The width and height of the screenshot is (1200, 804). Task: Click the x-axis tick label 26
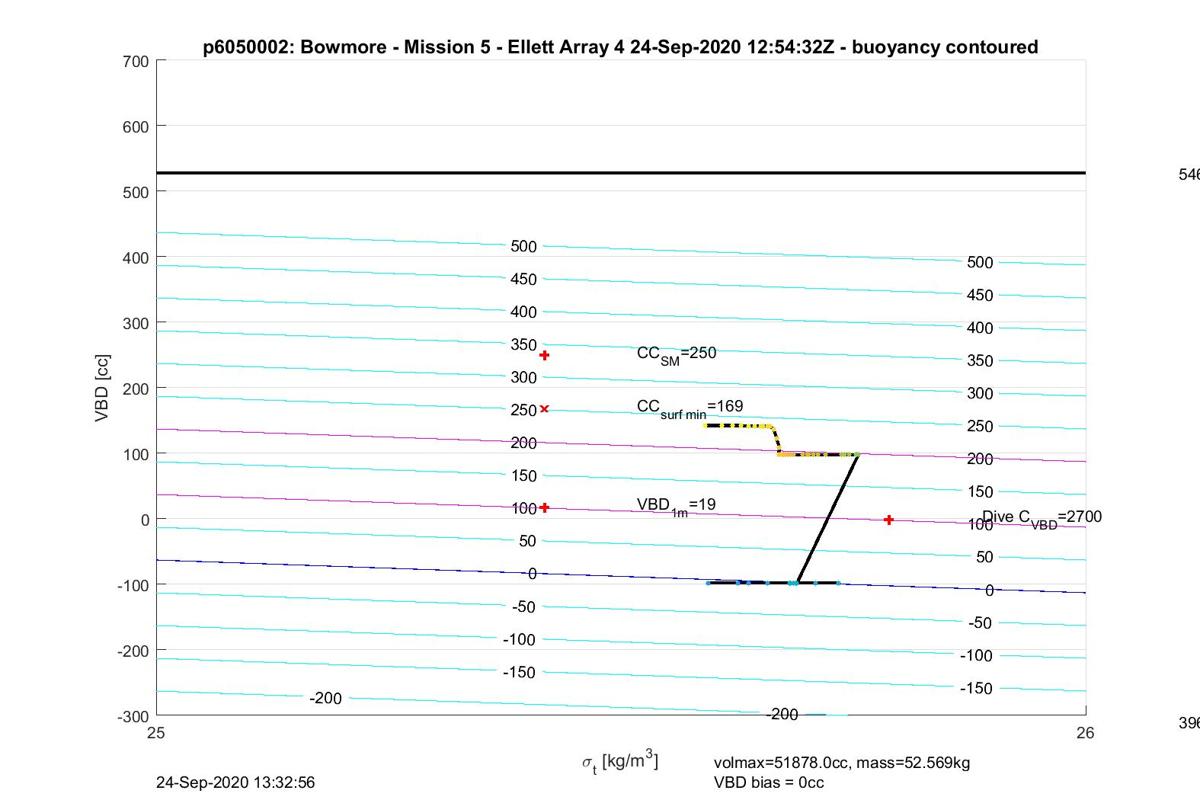1086,733
